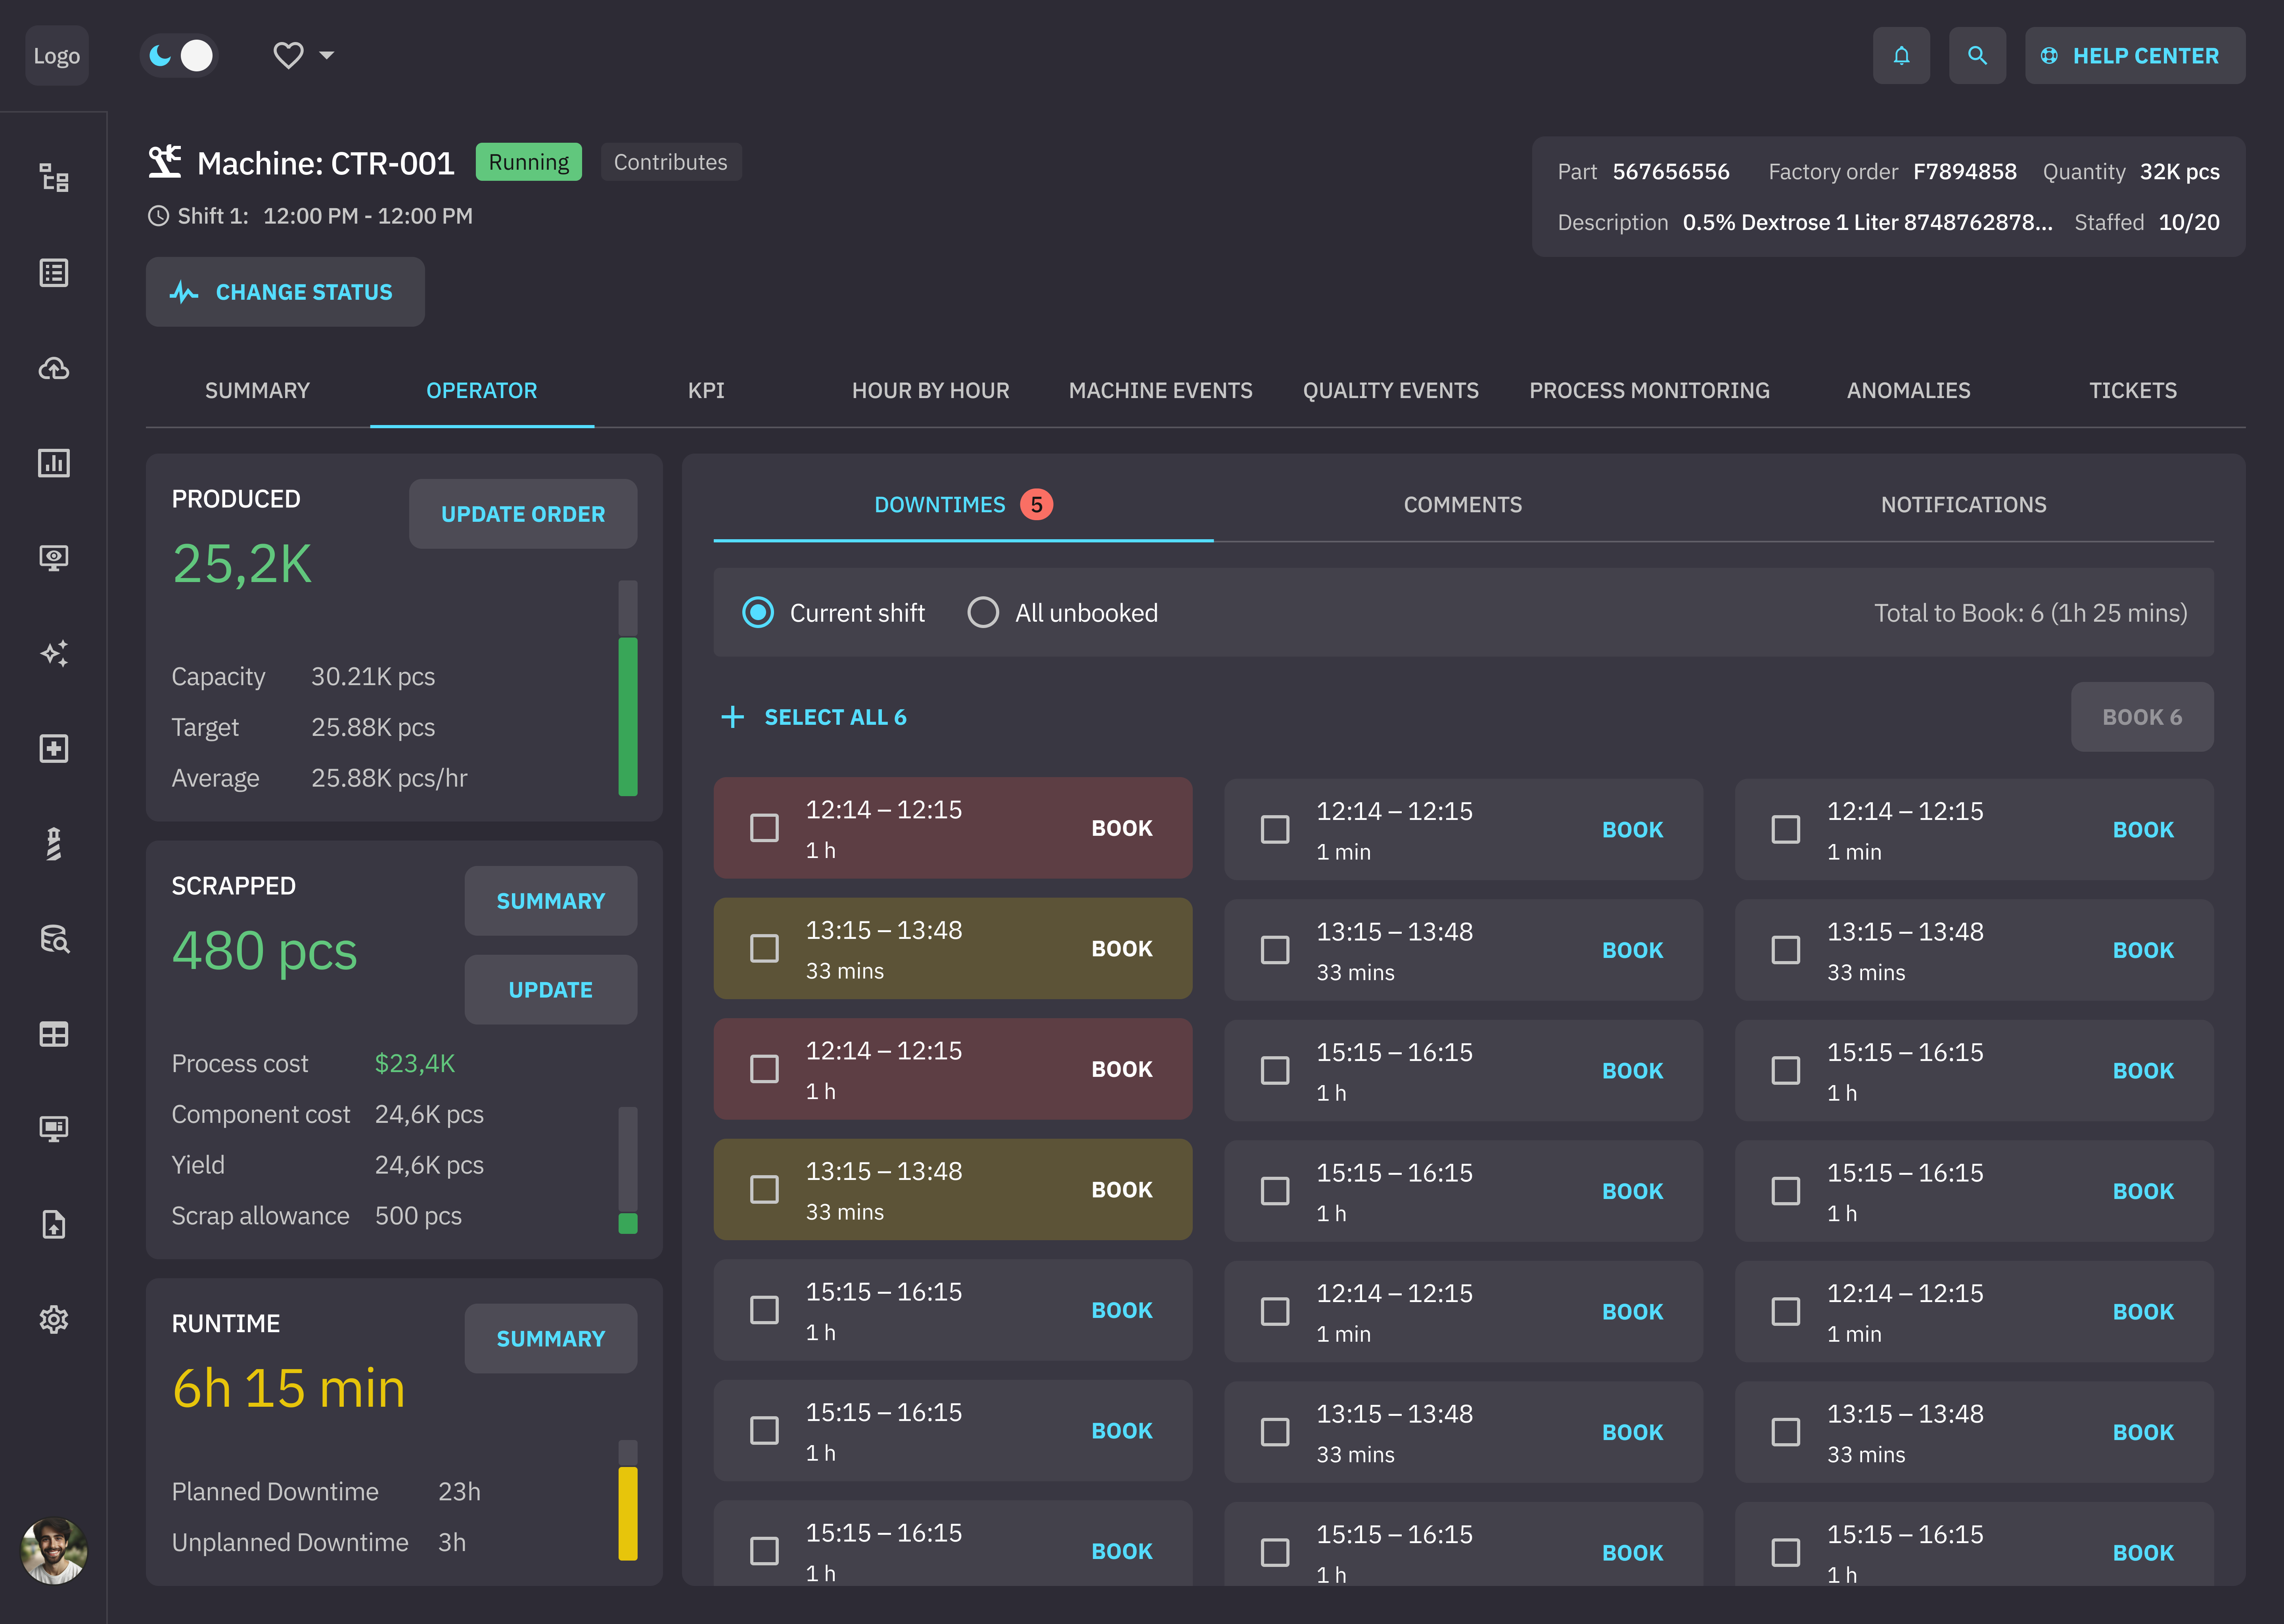Open the database search sidebar icon
This screenshot has height=1624, width=2284.
[54, 939]
